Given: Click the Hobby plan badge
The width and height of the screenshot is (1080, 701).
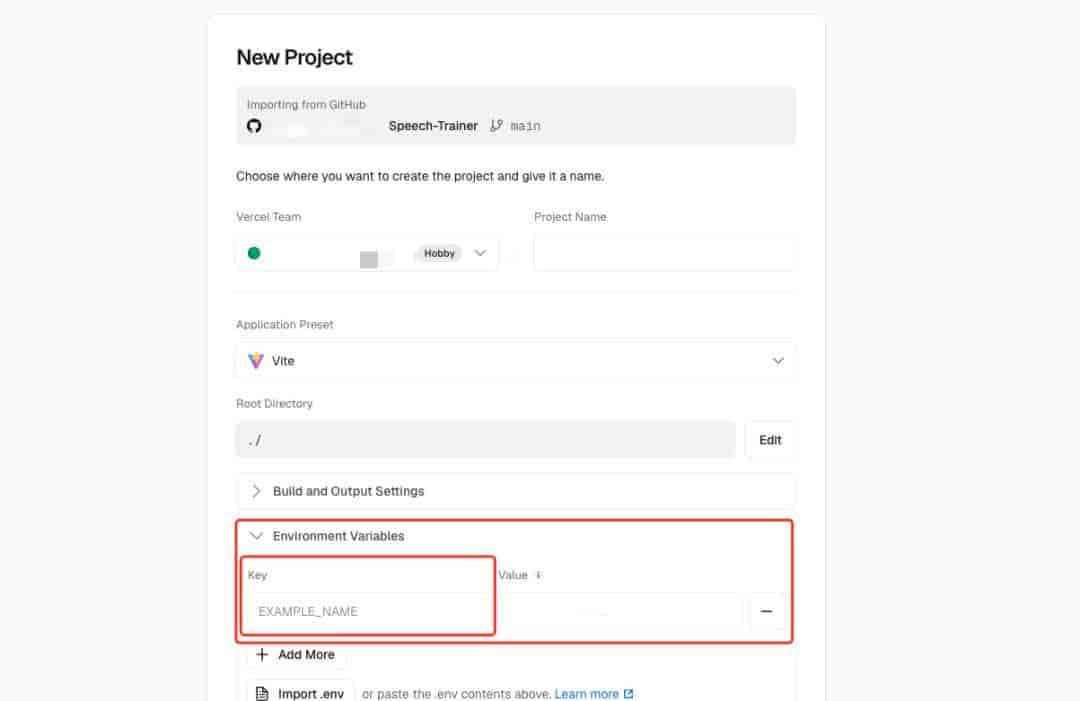Looking at the screenshot, I should [x=439, y=254].
